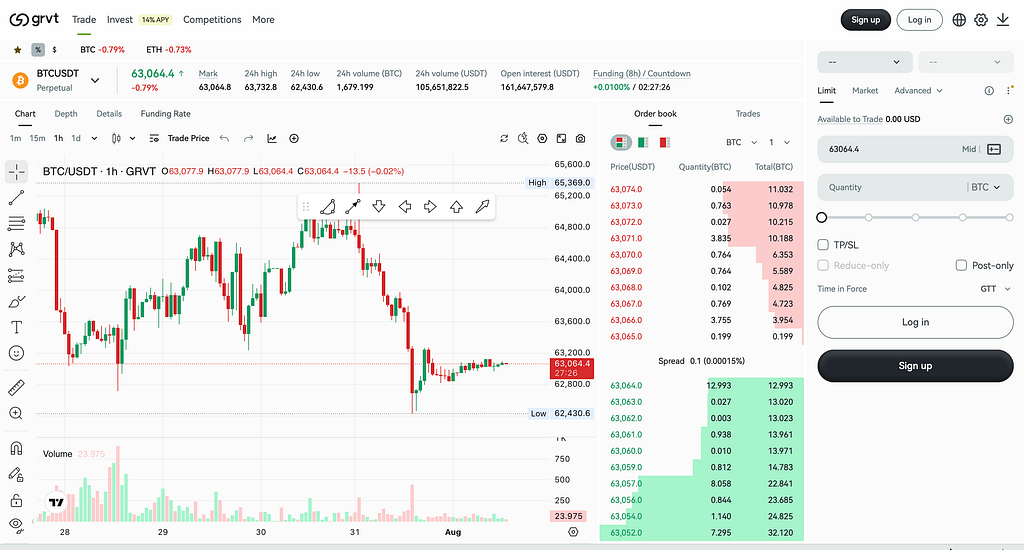Expand the BTCUSDT pair selector chevron
Image resolution: width=1024 pixels, height=550 pixels.
[x=95, y=80]
